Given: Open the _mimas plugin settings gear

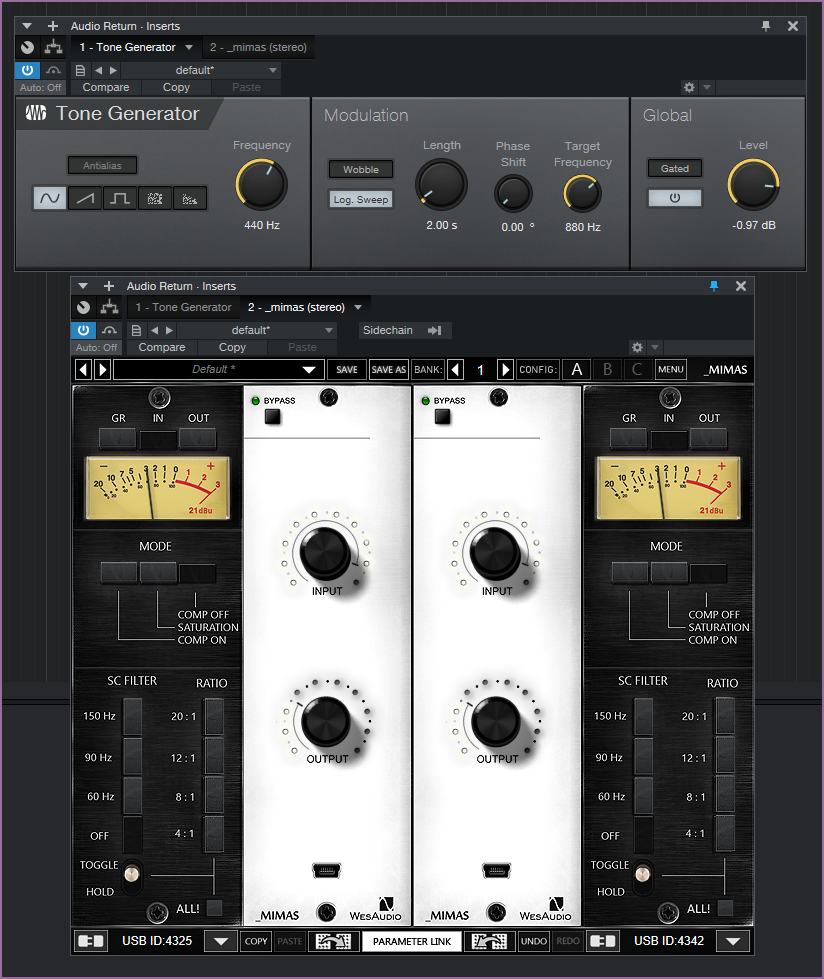Looking at the screenshot, I should click(x=637, y=347).
